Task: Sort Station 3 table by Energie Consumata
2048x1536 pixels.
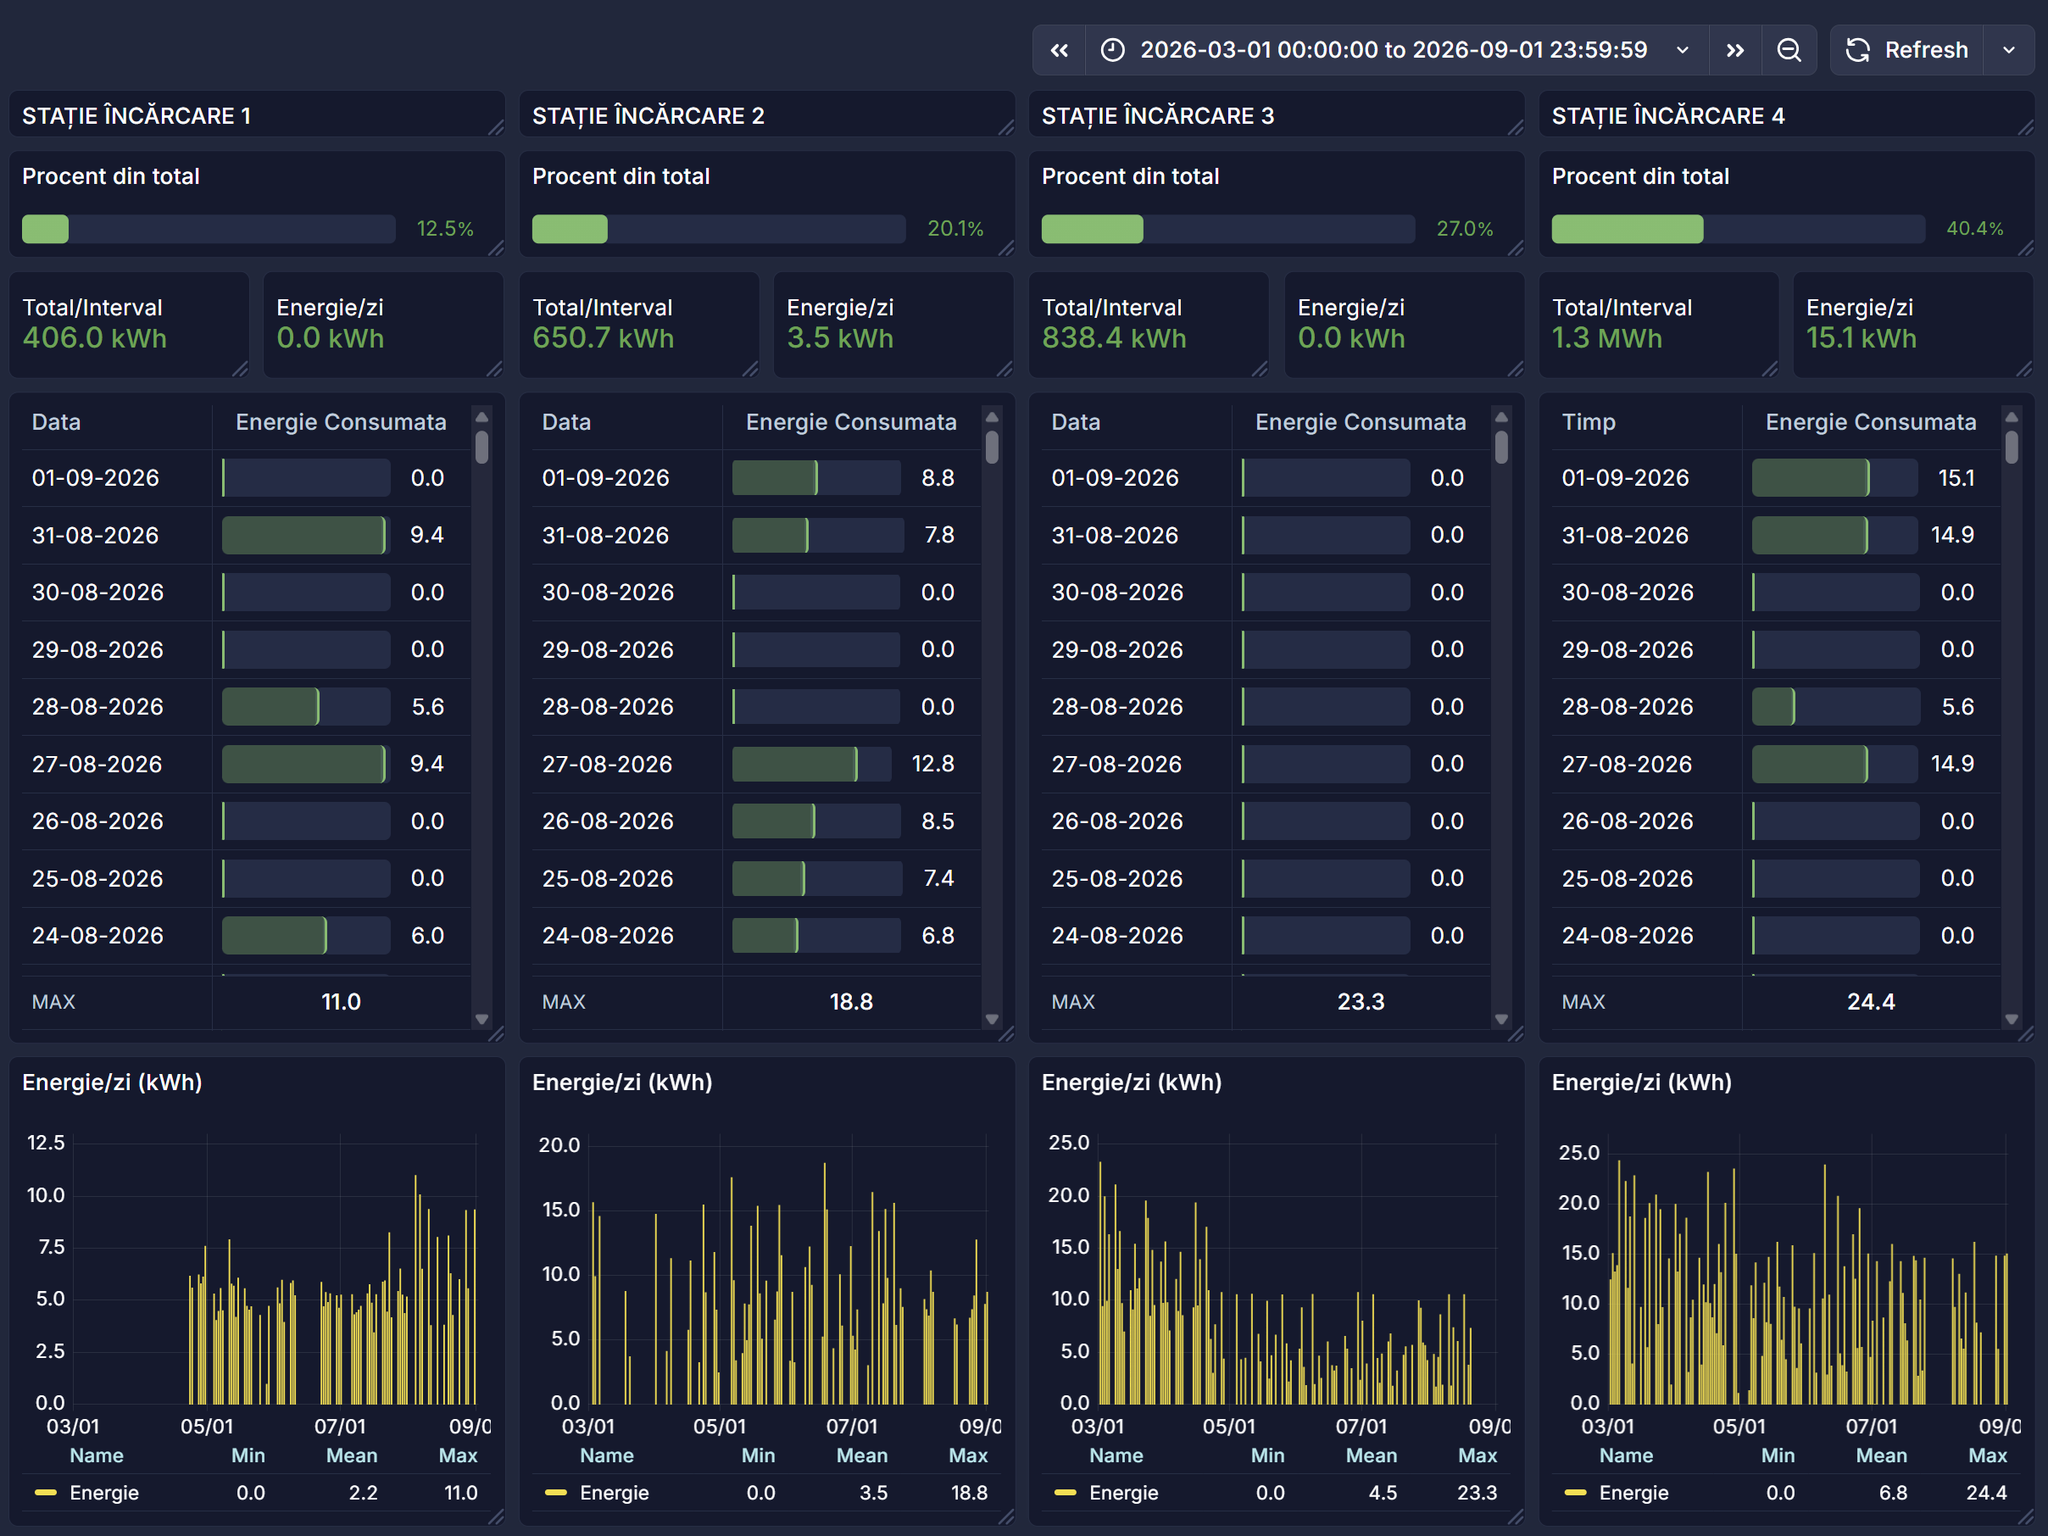Action: (x=1361, y=422)
